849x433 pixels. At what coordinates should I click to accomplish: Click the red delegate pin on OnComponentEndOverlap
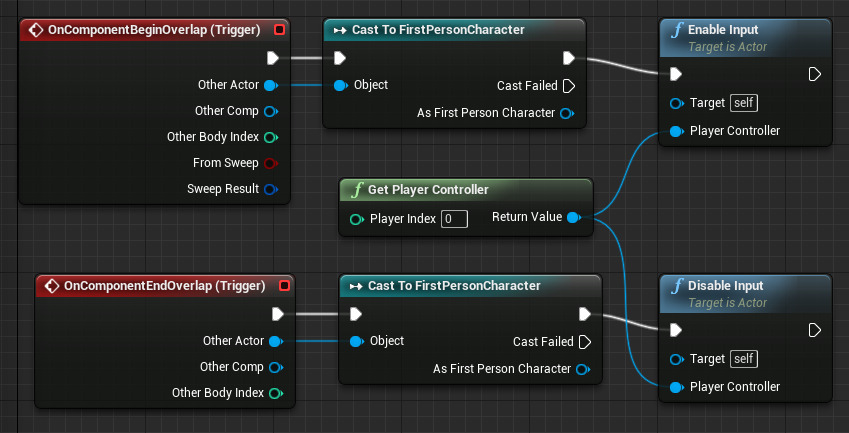pyautogui.click(x=284, y=286)
